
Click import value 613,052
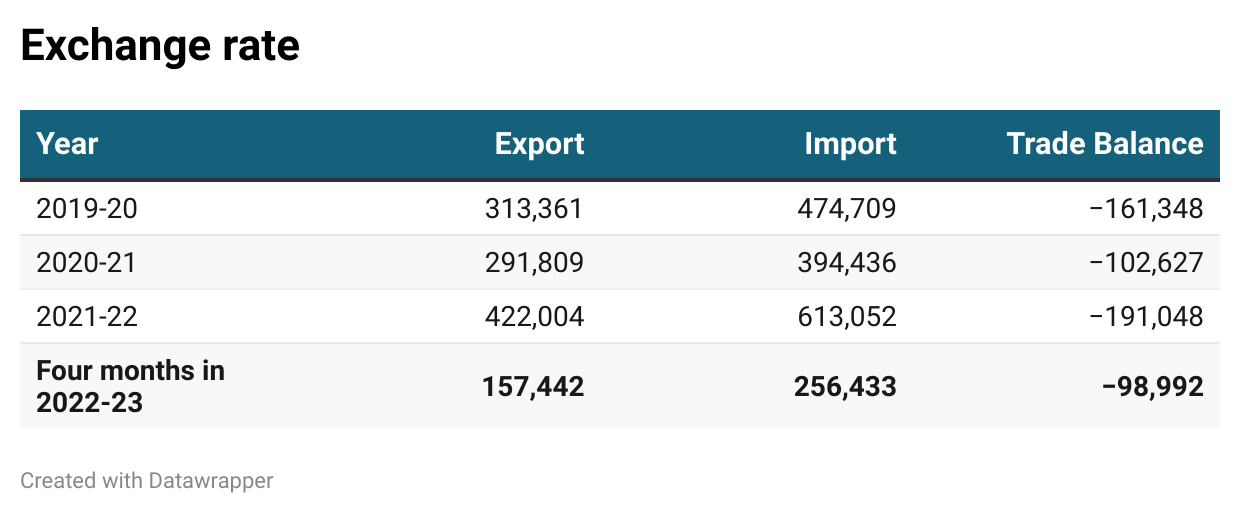click(x=847, y=317)
